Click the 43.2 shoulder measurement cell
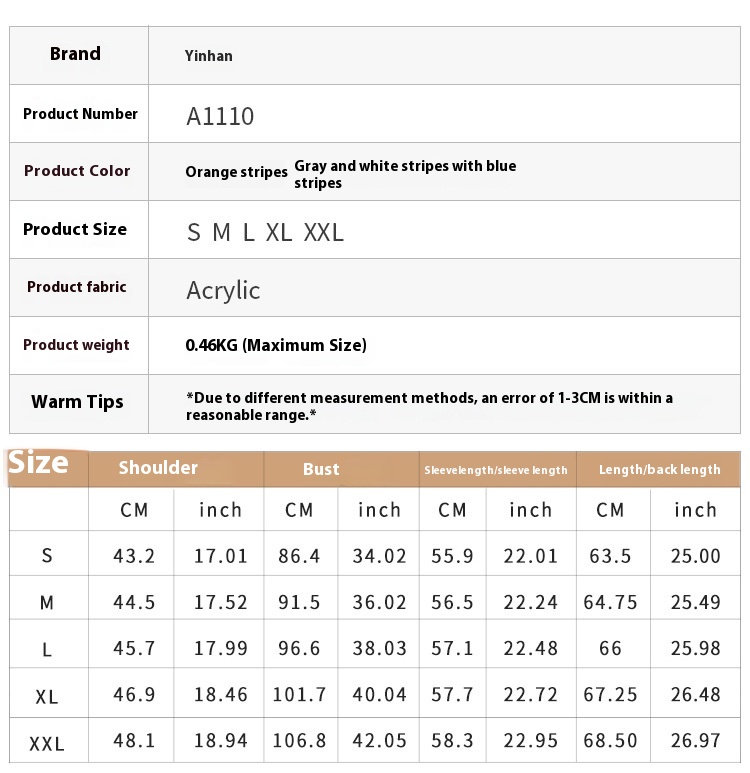The image size is (750, 773). [x=134, y=556]
